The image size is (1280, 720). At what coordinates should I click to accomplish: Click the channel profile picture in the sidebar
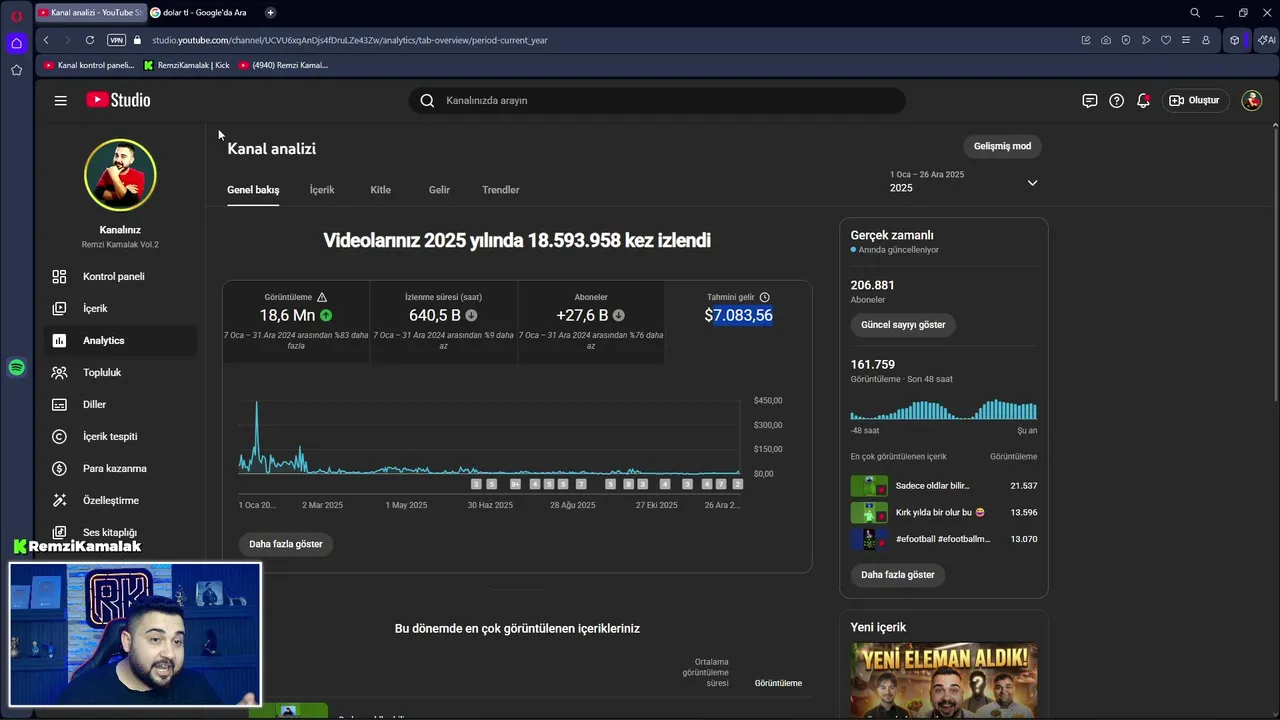(120, 175)
